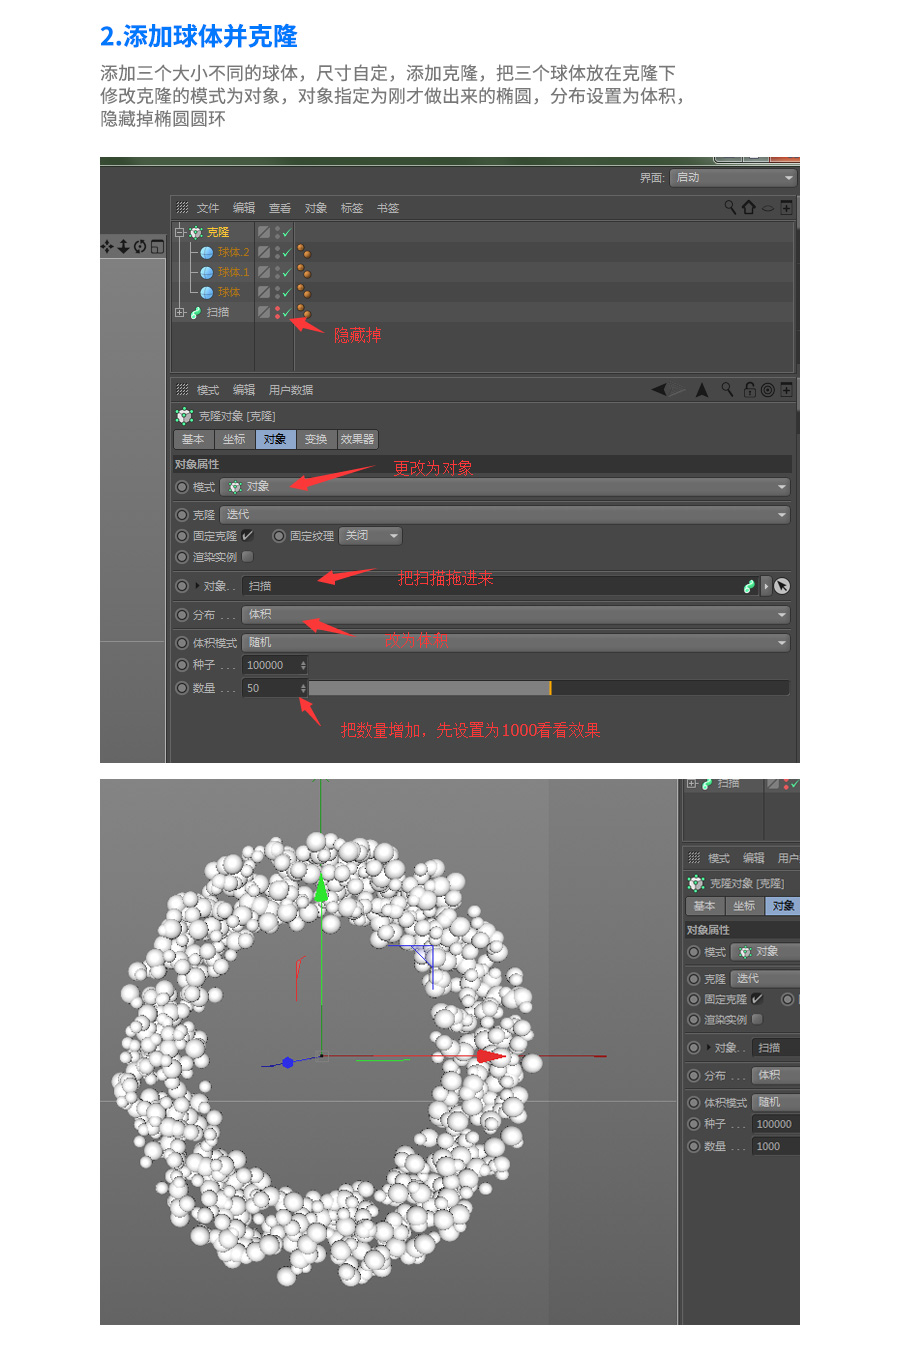The width and height of the screenshot is (900, 1348).
Task: Open the 体积模式 dropdown set to 随机
Action: click(517, 643)
